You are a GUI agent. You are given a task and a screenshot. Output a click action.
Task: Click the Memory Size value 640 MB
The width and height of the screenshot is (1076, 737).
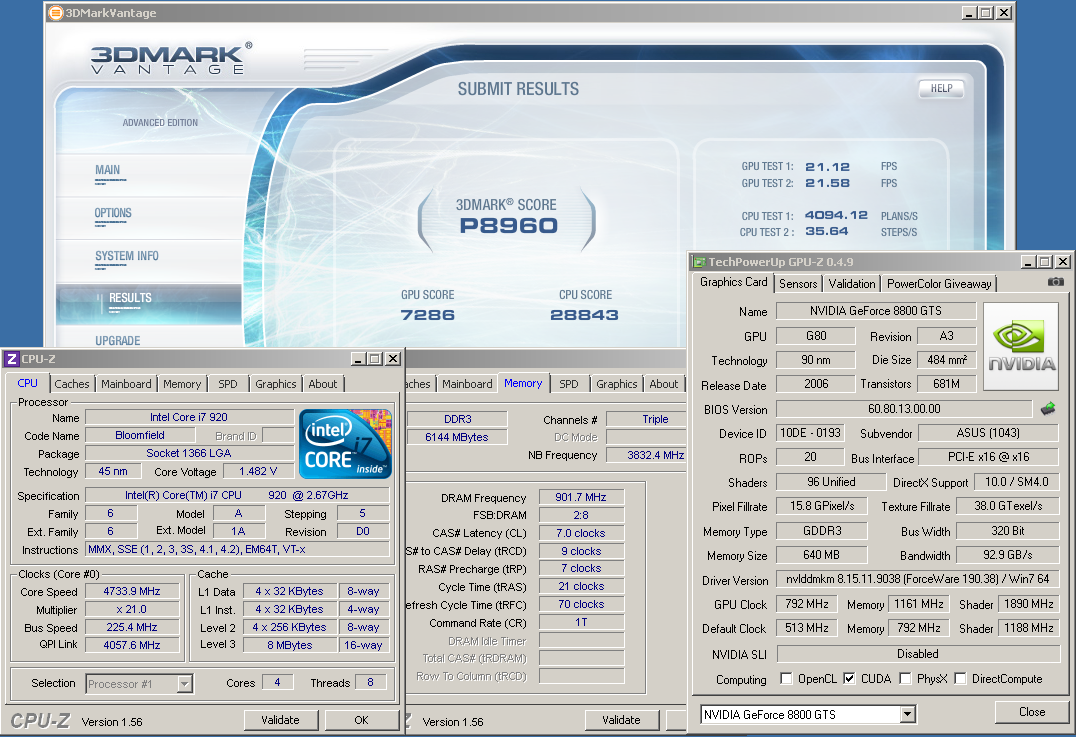click(821, 555)
